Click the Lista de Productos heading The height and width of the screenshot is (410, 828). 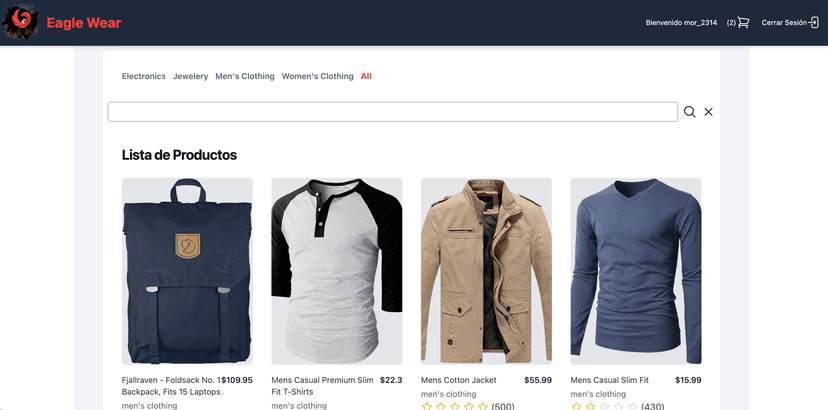[x=180, y=155]
